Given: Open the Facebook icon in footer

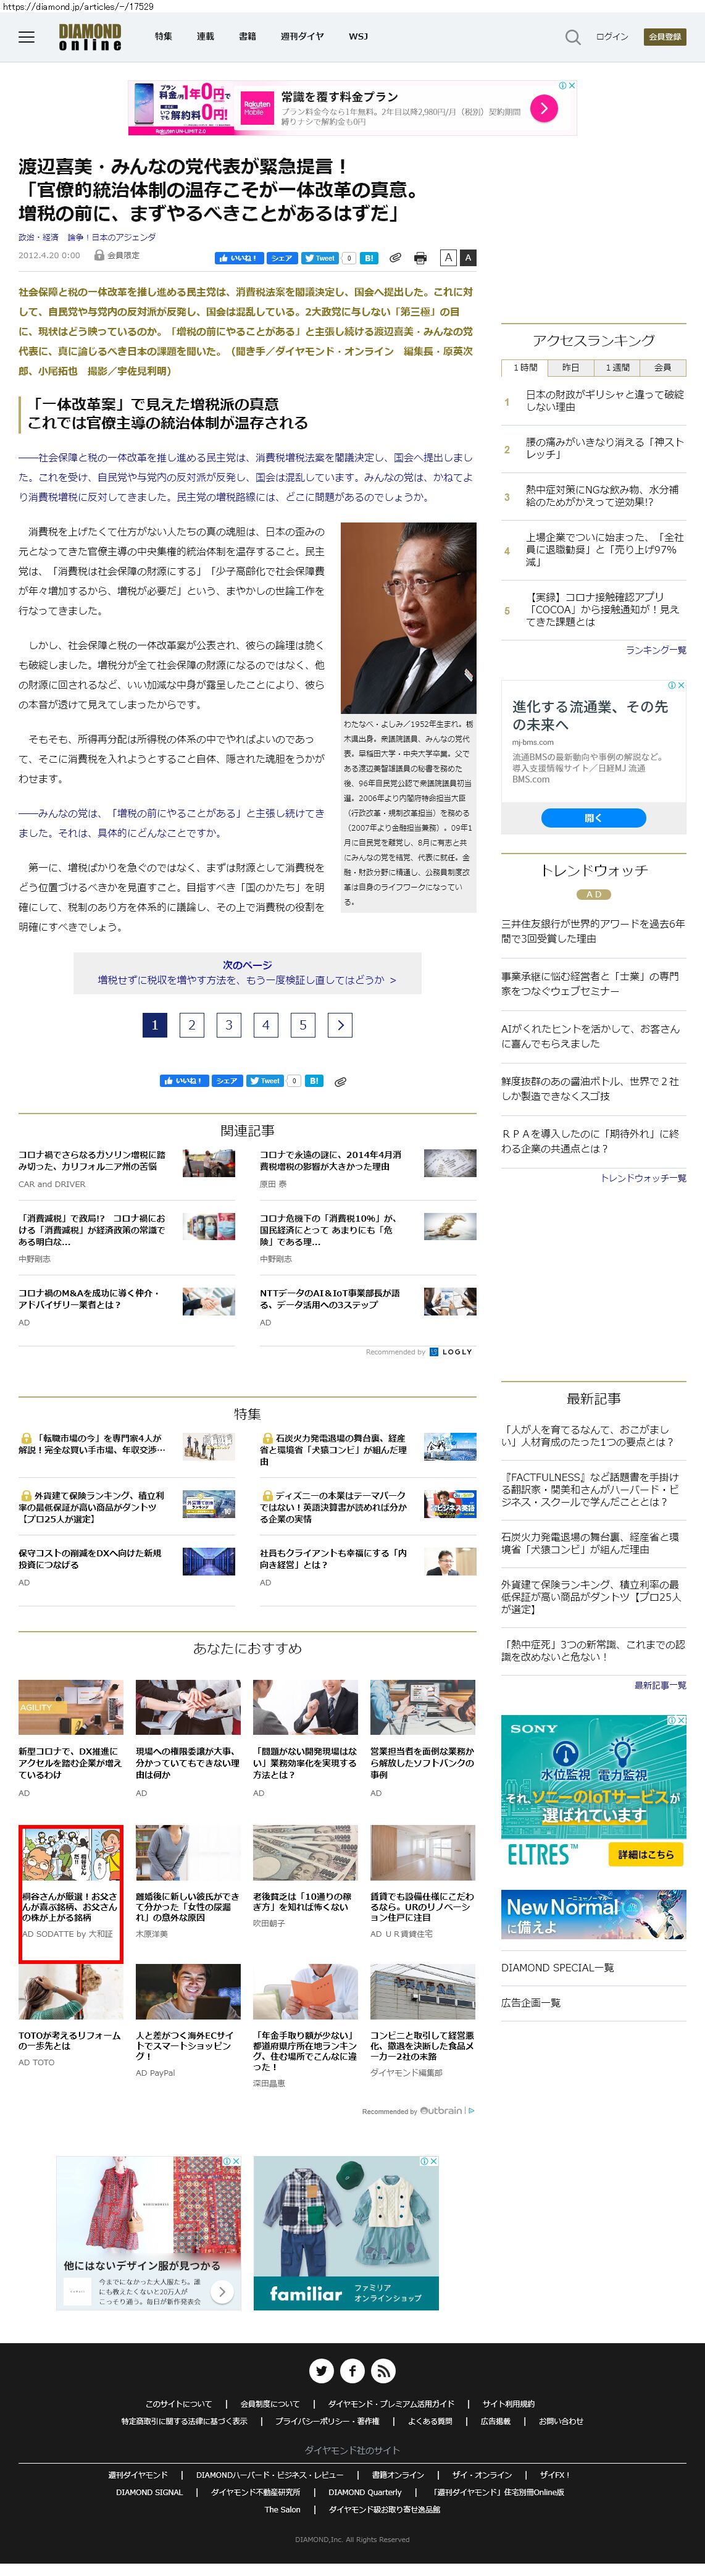Looking at the screenshot, I should coord(353,2370).
